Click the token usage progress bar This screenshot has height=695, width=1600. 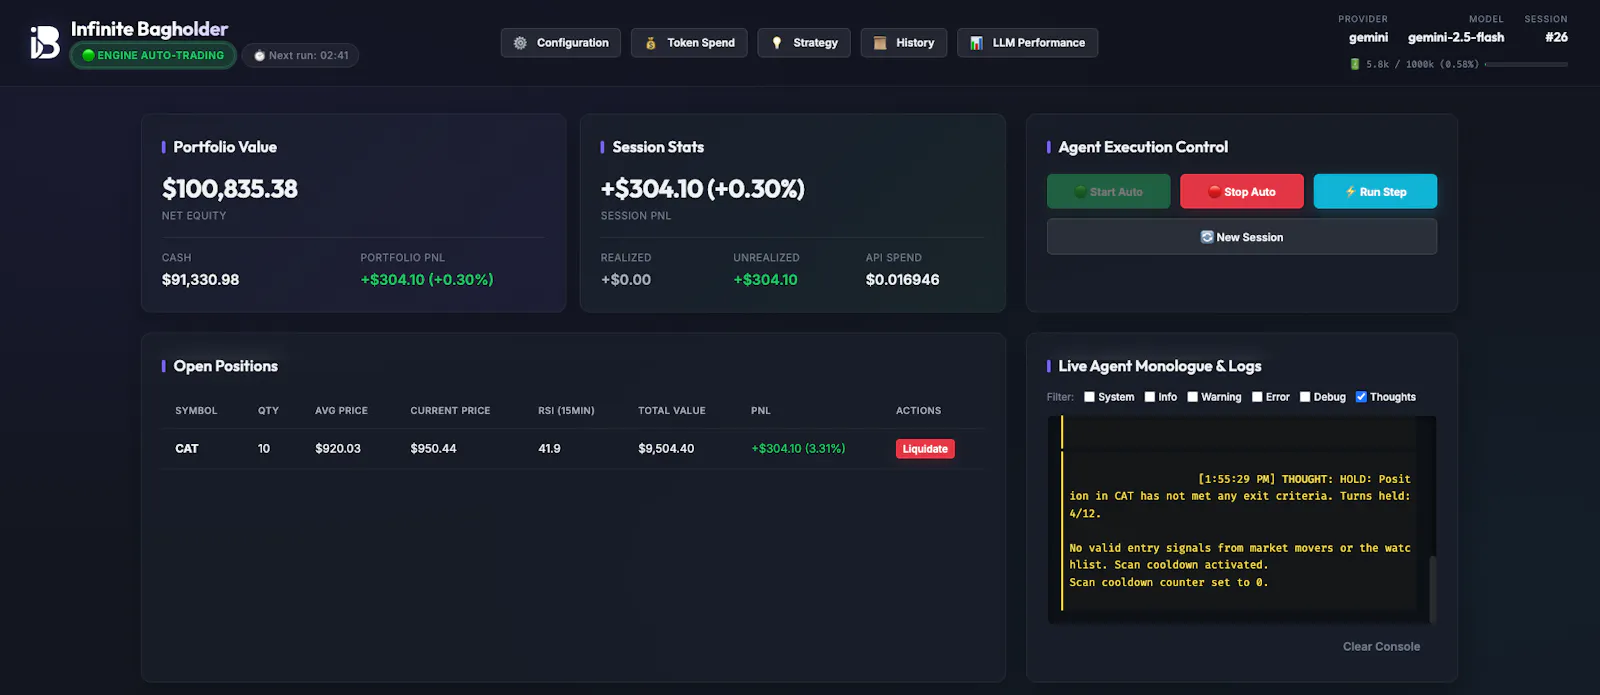tap(1526, 64)
